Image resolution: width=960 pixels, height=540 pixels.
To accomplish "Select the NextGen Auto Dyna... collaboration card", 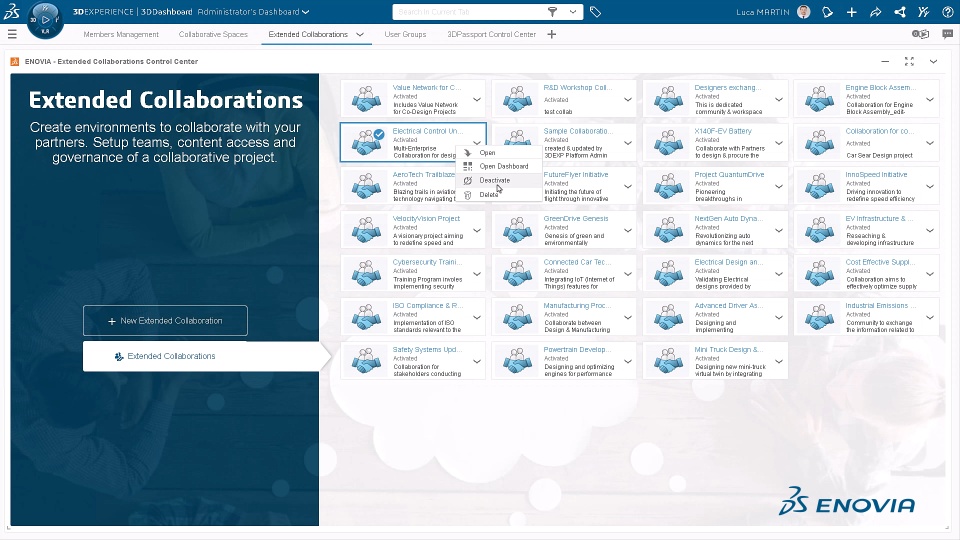I will pos(715,230).
